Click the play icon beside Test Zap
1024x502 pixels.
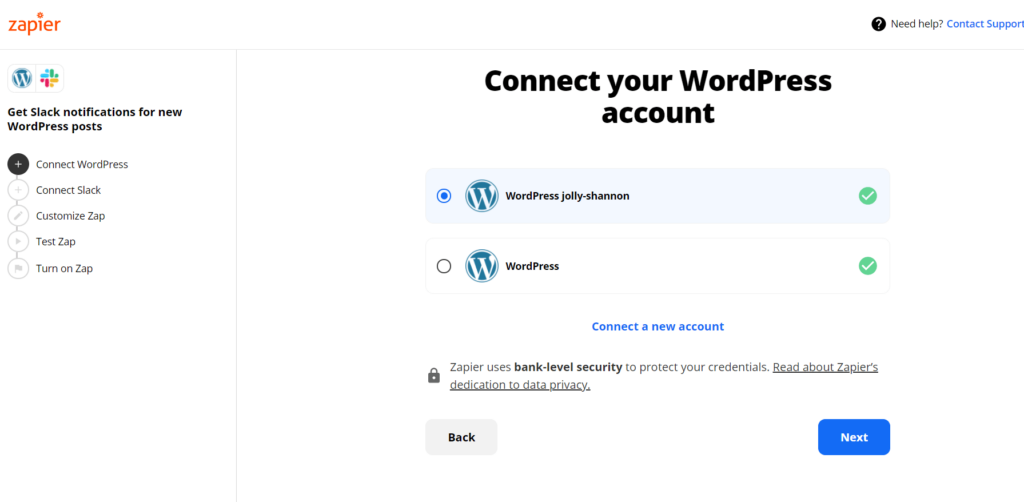coord(18,242)
